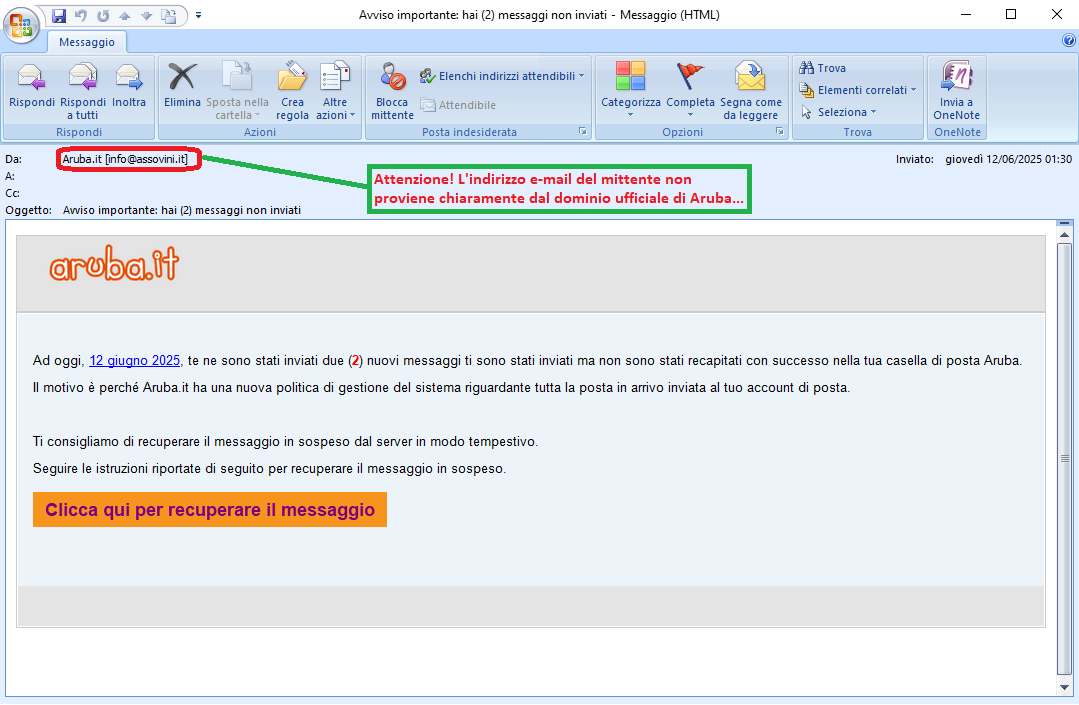Click aruba.it logo in email

114,264
